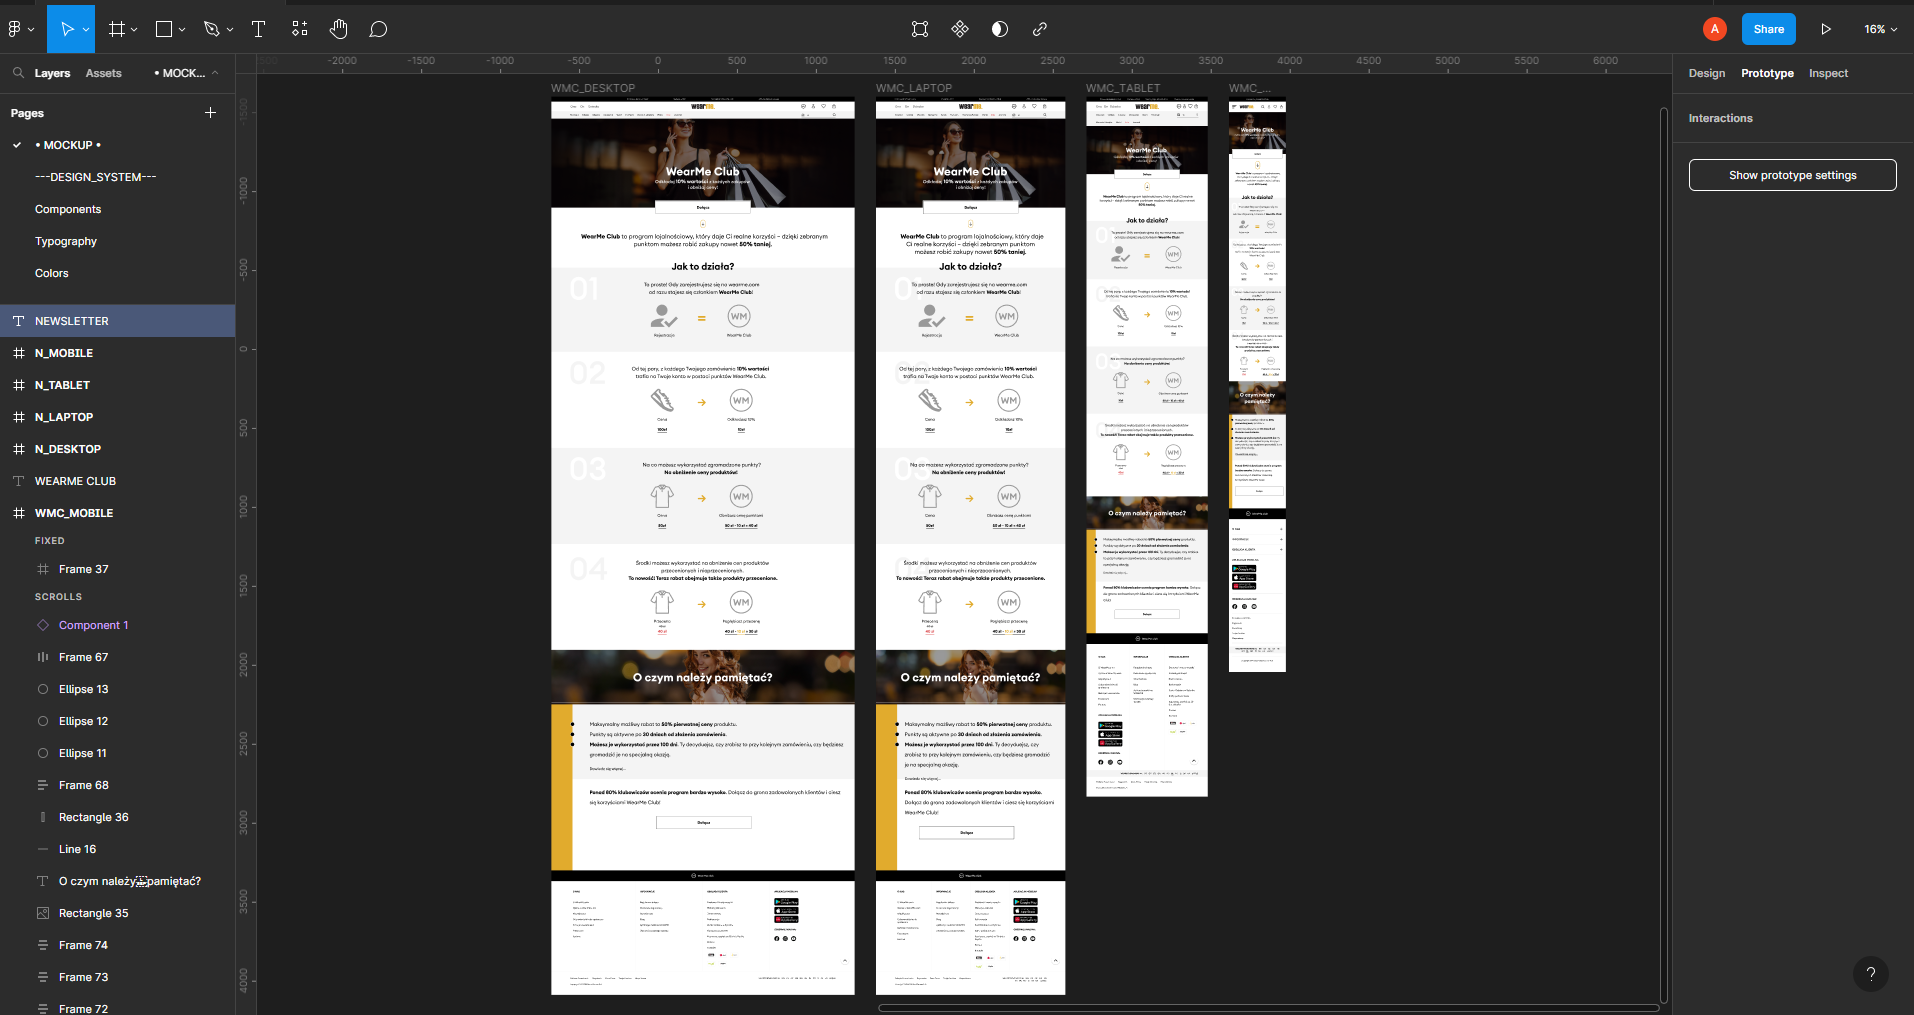Select the WMC_LAPTOP frame title on canvas
Image resolution: width=1914 pixels, height=1015 pixels.
[914, 88]
